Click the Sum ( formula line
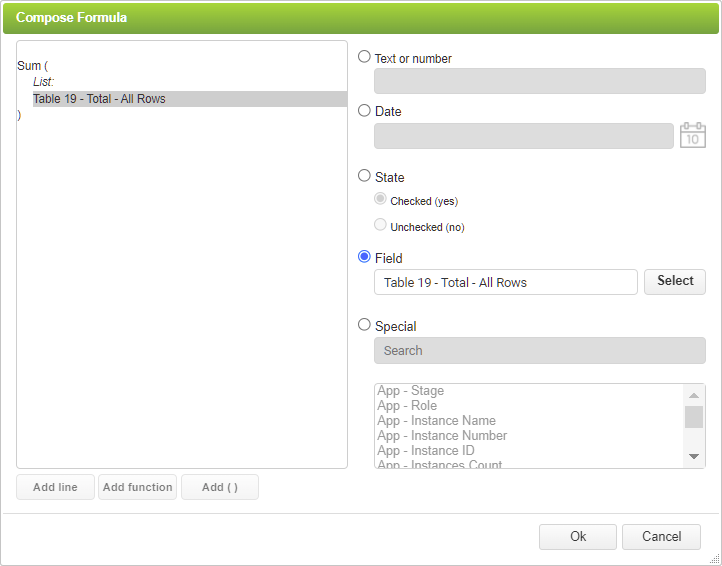 pos(32,66)
